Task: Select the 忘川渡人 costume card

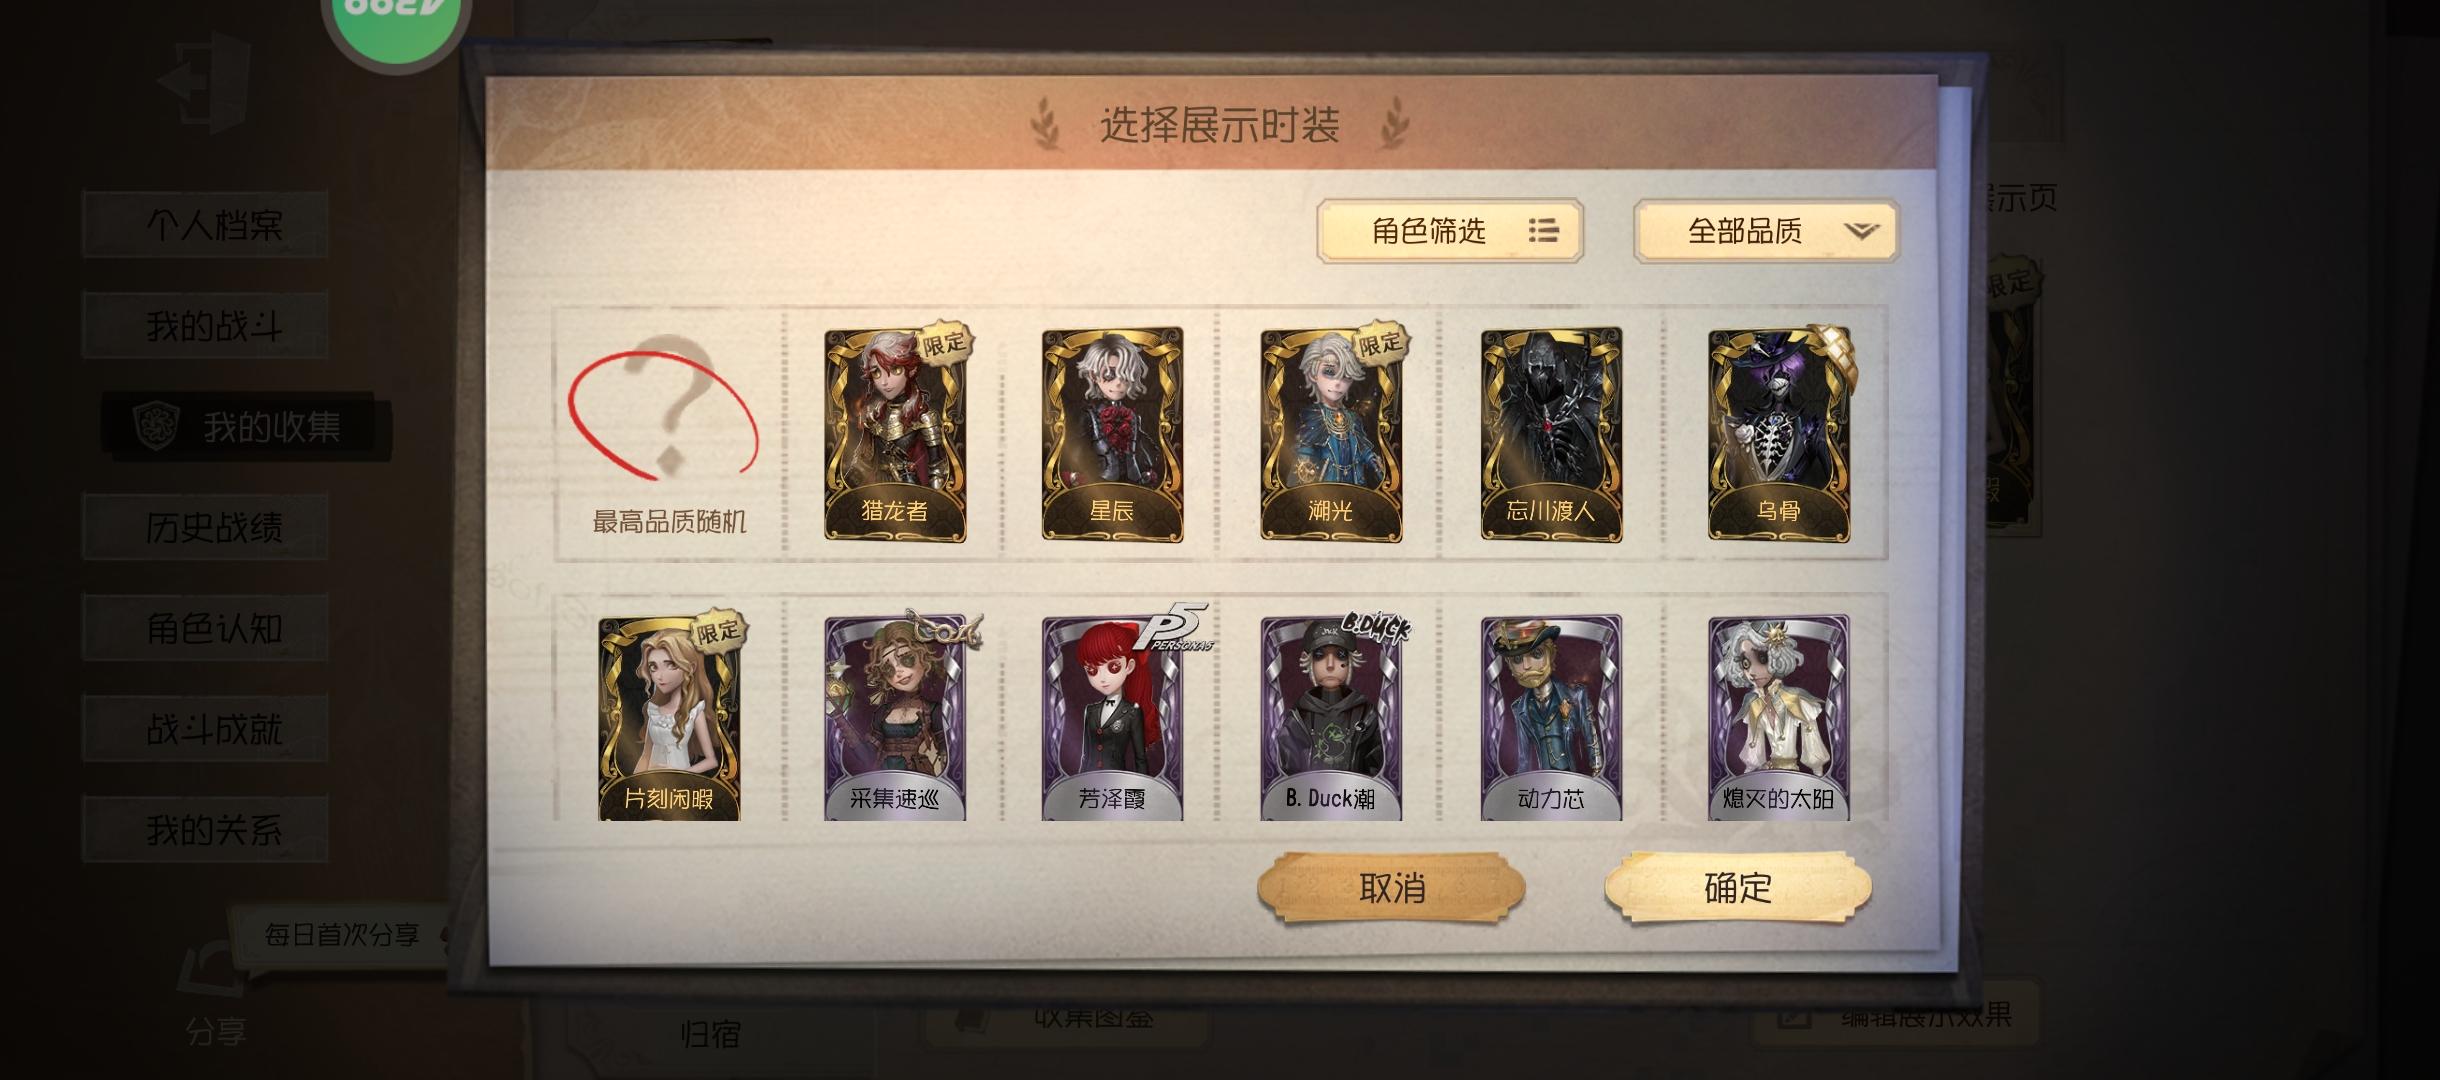Action: click(1551, 433)
